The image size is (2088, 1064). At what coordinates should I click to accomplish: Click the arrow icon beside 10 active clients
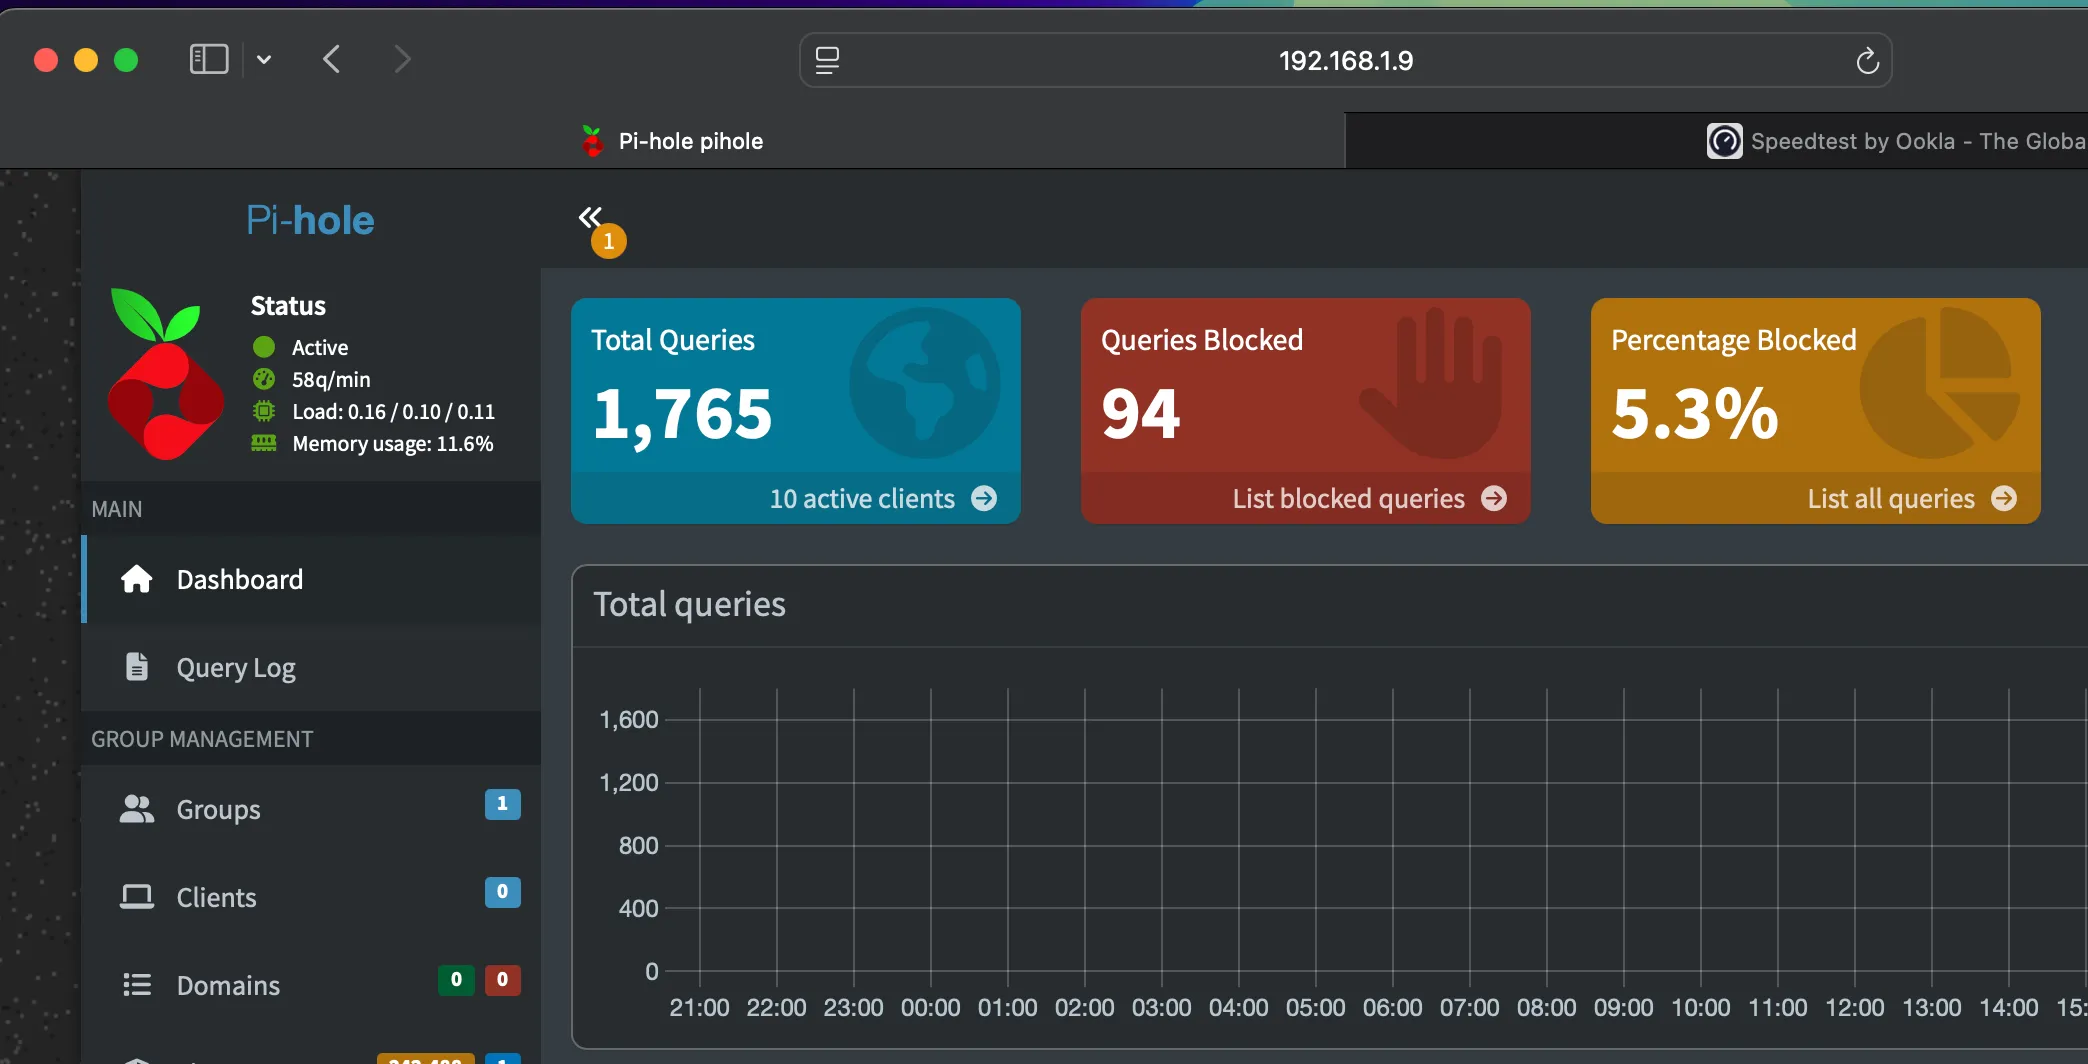(984, 498)
